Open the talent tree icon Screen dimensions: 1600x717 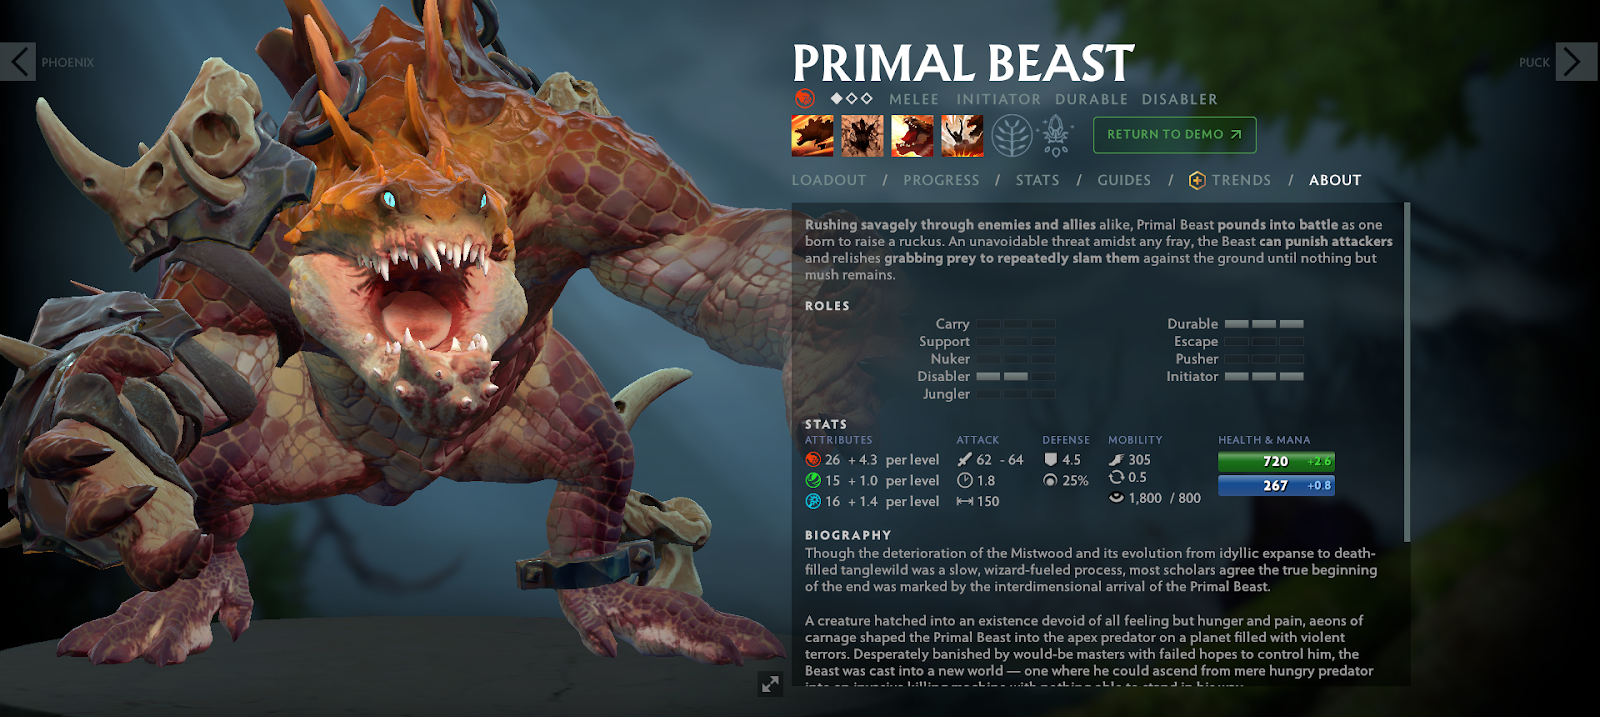point(1012,136)
